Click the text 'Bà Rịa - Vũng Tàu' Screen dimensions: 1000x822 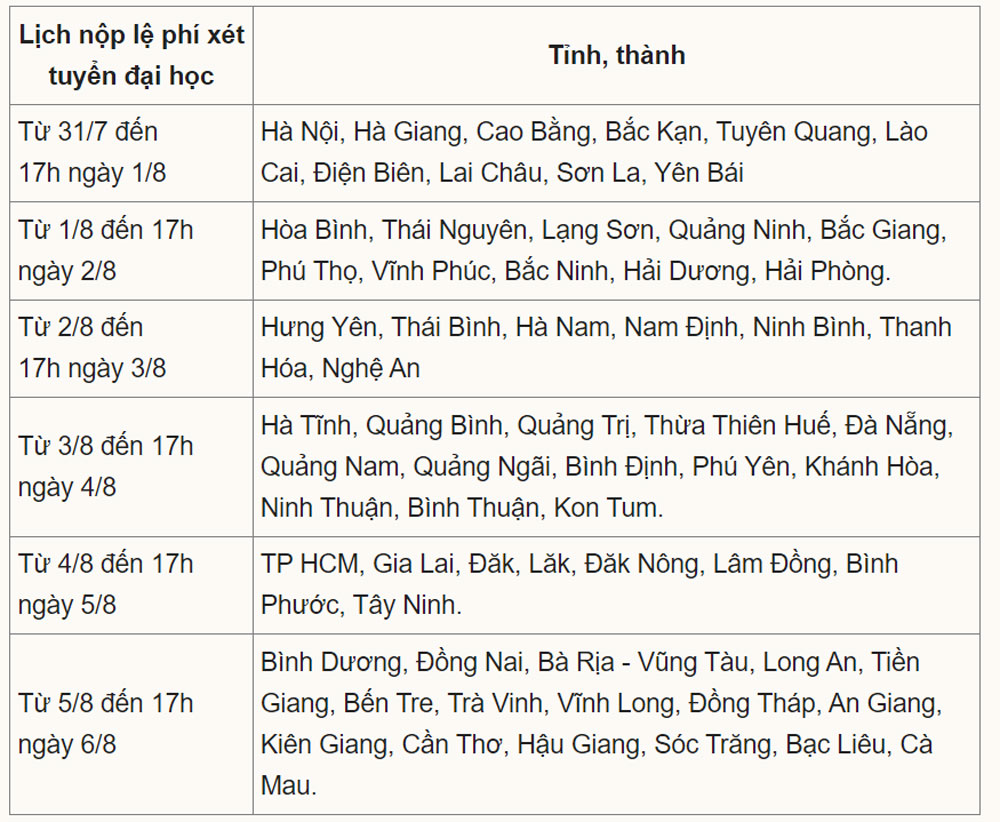coord(643,663)
